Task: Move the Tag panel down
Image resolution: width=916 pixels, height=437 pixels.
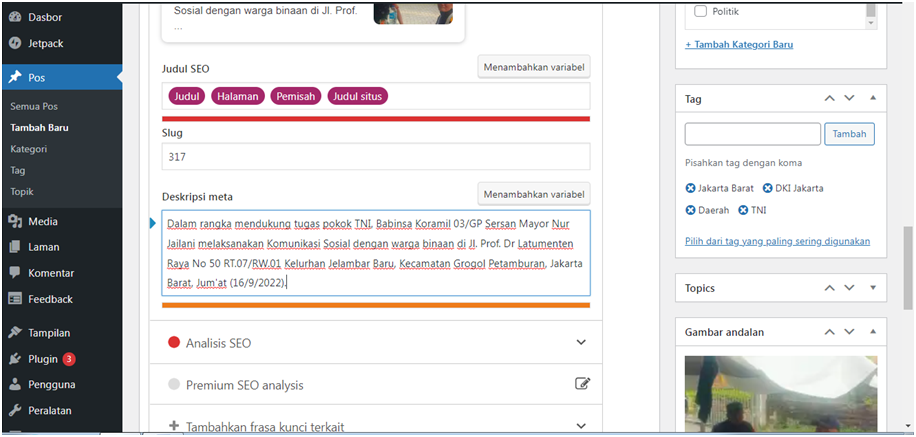Action: (x=849, y=98)
